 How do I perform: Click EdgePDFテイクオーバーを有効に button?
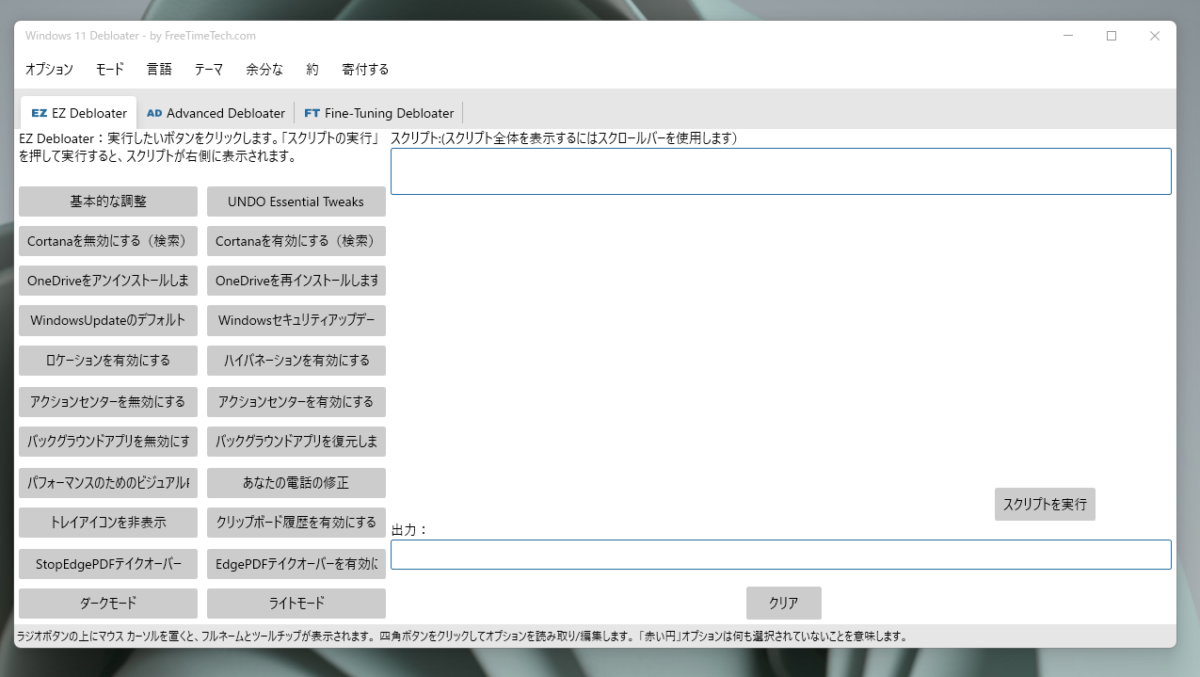pyautogui.click(x=296, y=563)
